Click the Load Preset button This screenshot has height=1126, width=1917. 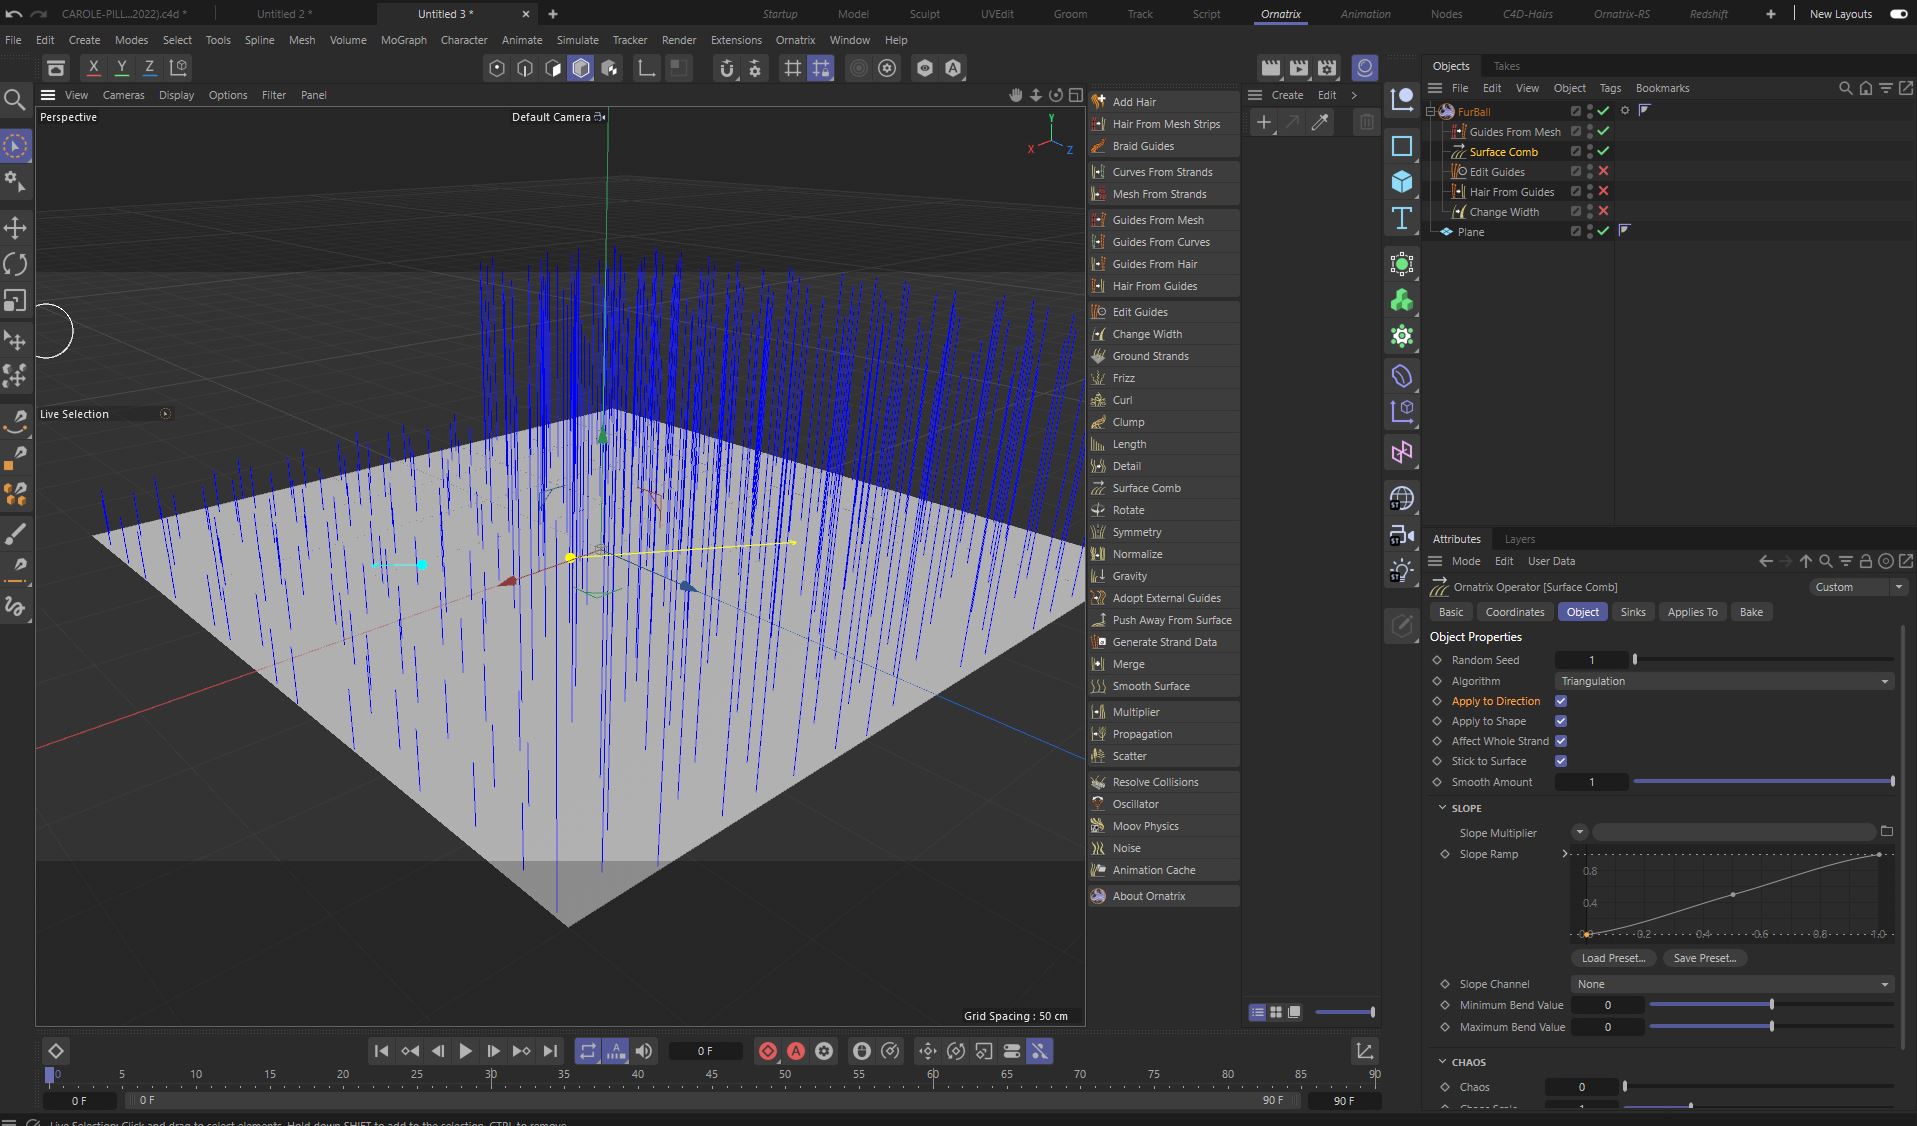(x=1612, y=958)
